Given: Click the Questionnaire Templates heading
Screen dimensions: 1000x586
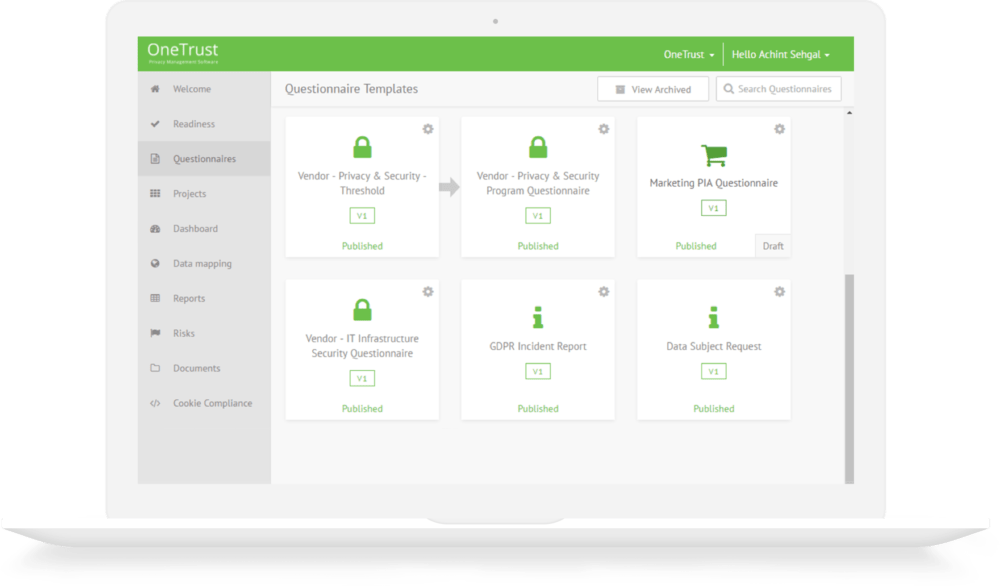Looking at the screenshot, I should pos(351,89).
